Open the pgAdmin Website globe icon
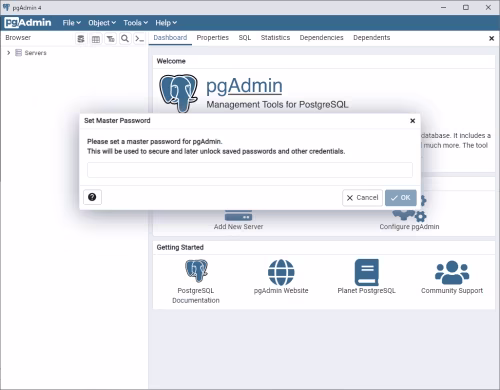 click(281, 272)
